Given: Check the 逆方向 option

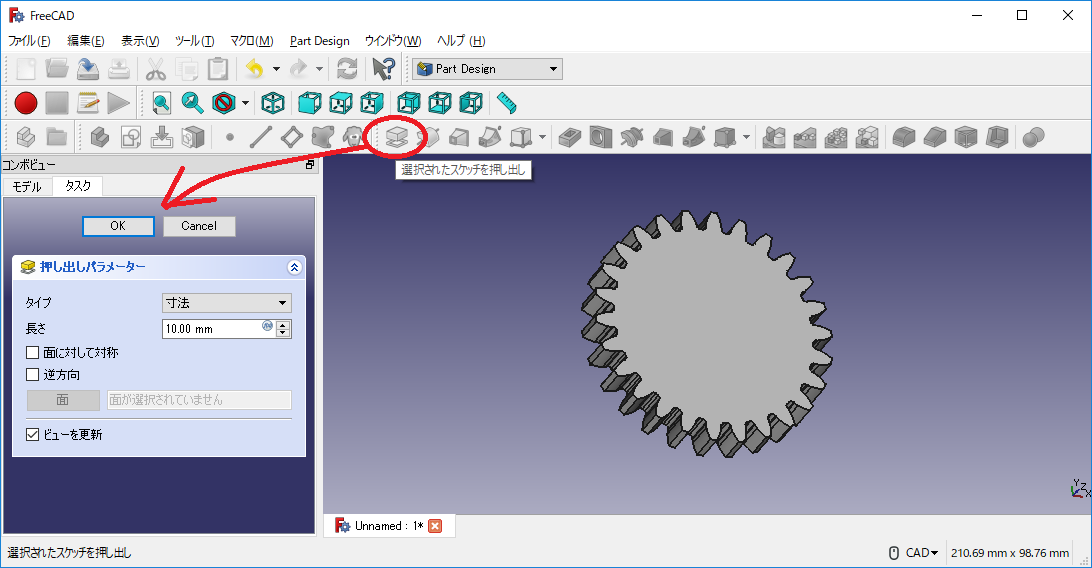Looking at the screenshot, I should click(x=32, y=374).
